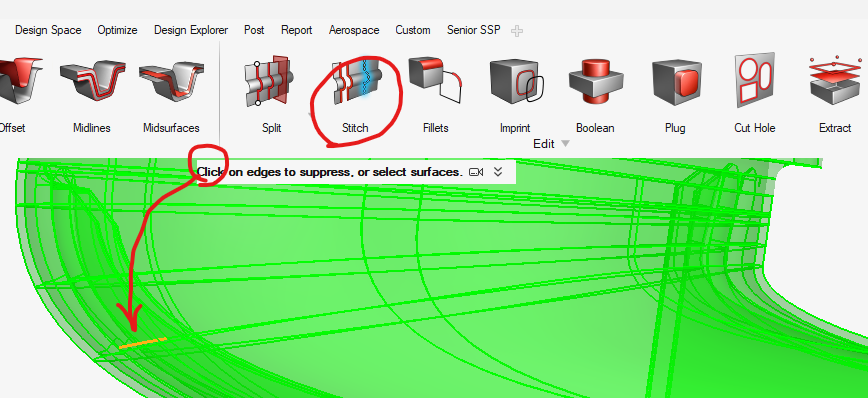The image size is (868, 398).
Task: Expand the Edit group dropdown arrow
Action: point(565,144)
